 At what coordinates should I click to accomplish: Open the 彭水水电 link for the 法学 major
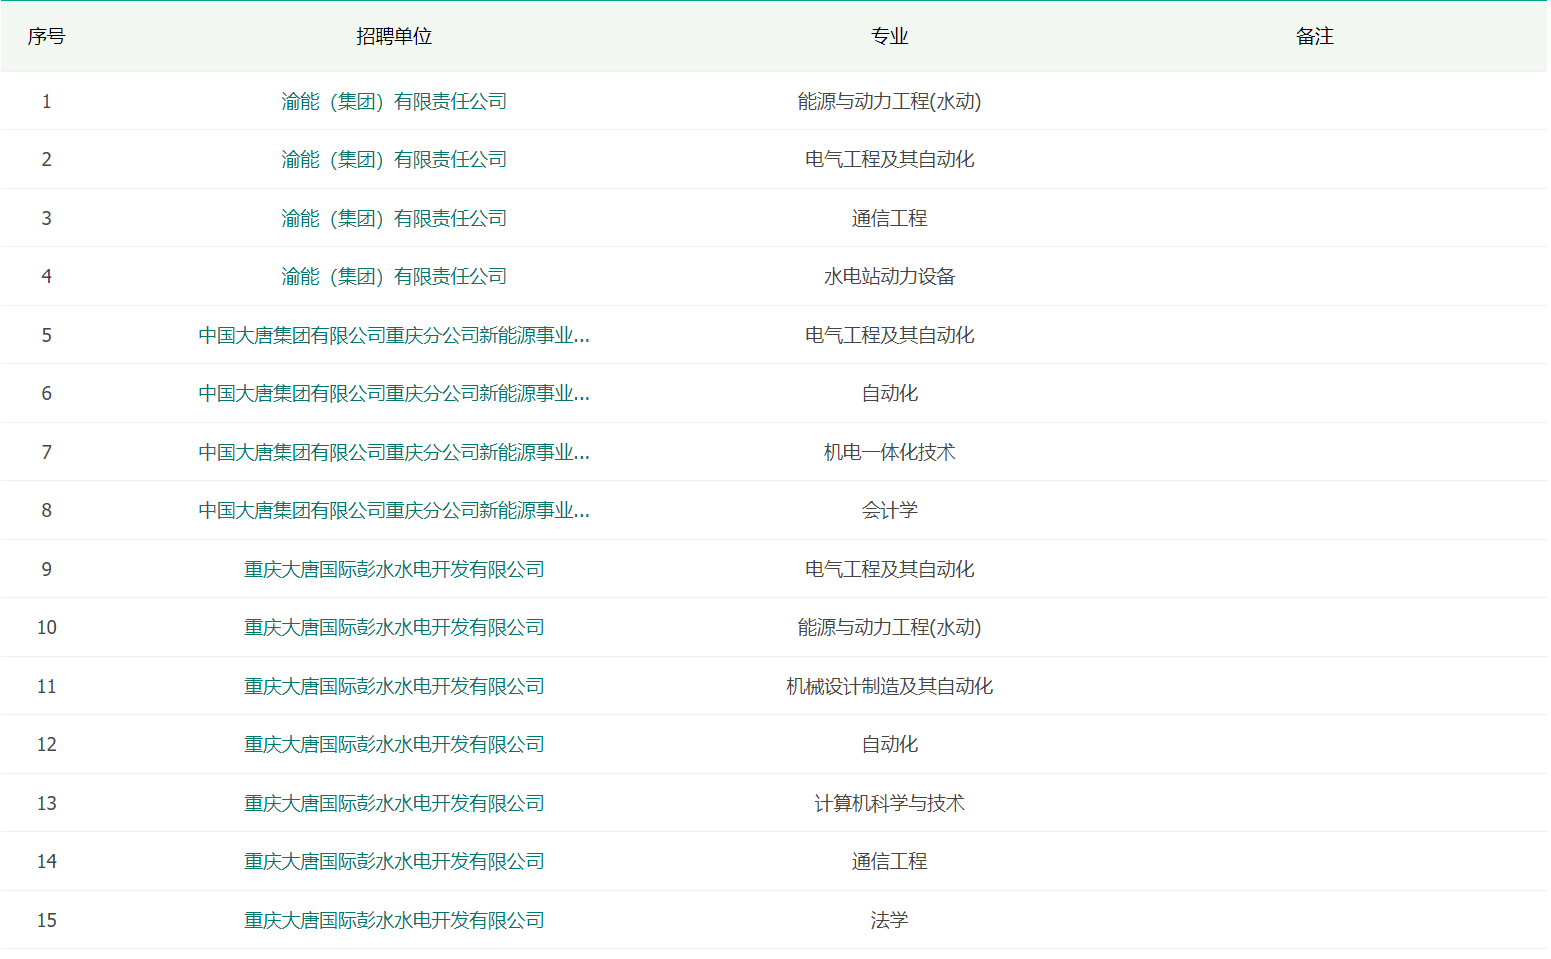tap(394, 920)
